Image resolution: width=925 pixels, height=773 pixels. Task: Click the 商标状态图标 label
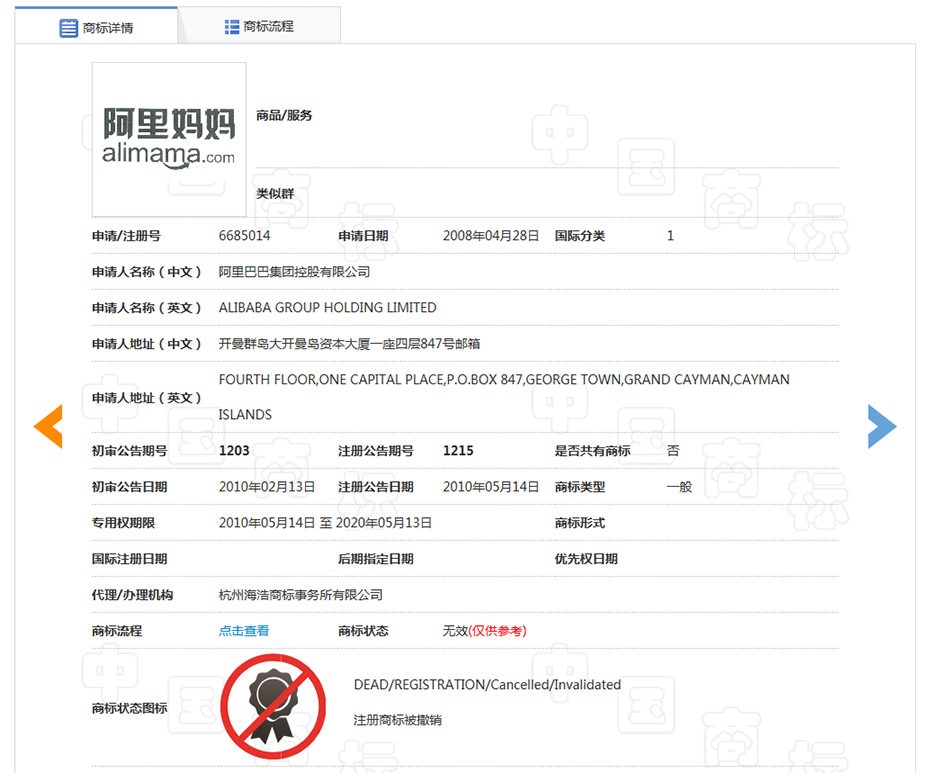click(129, 708)
